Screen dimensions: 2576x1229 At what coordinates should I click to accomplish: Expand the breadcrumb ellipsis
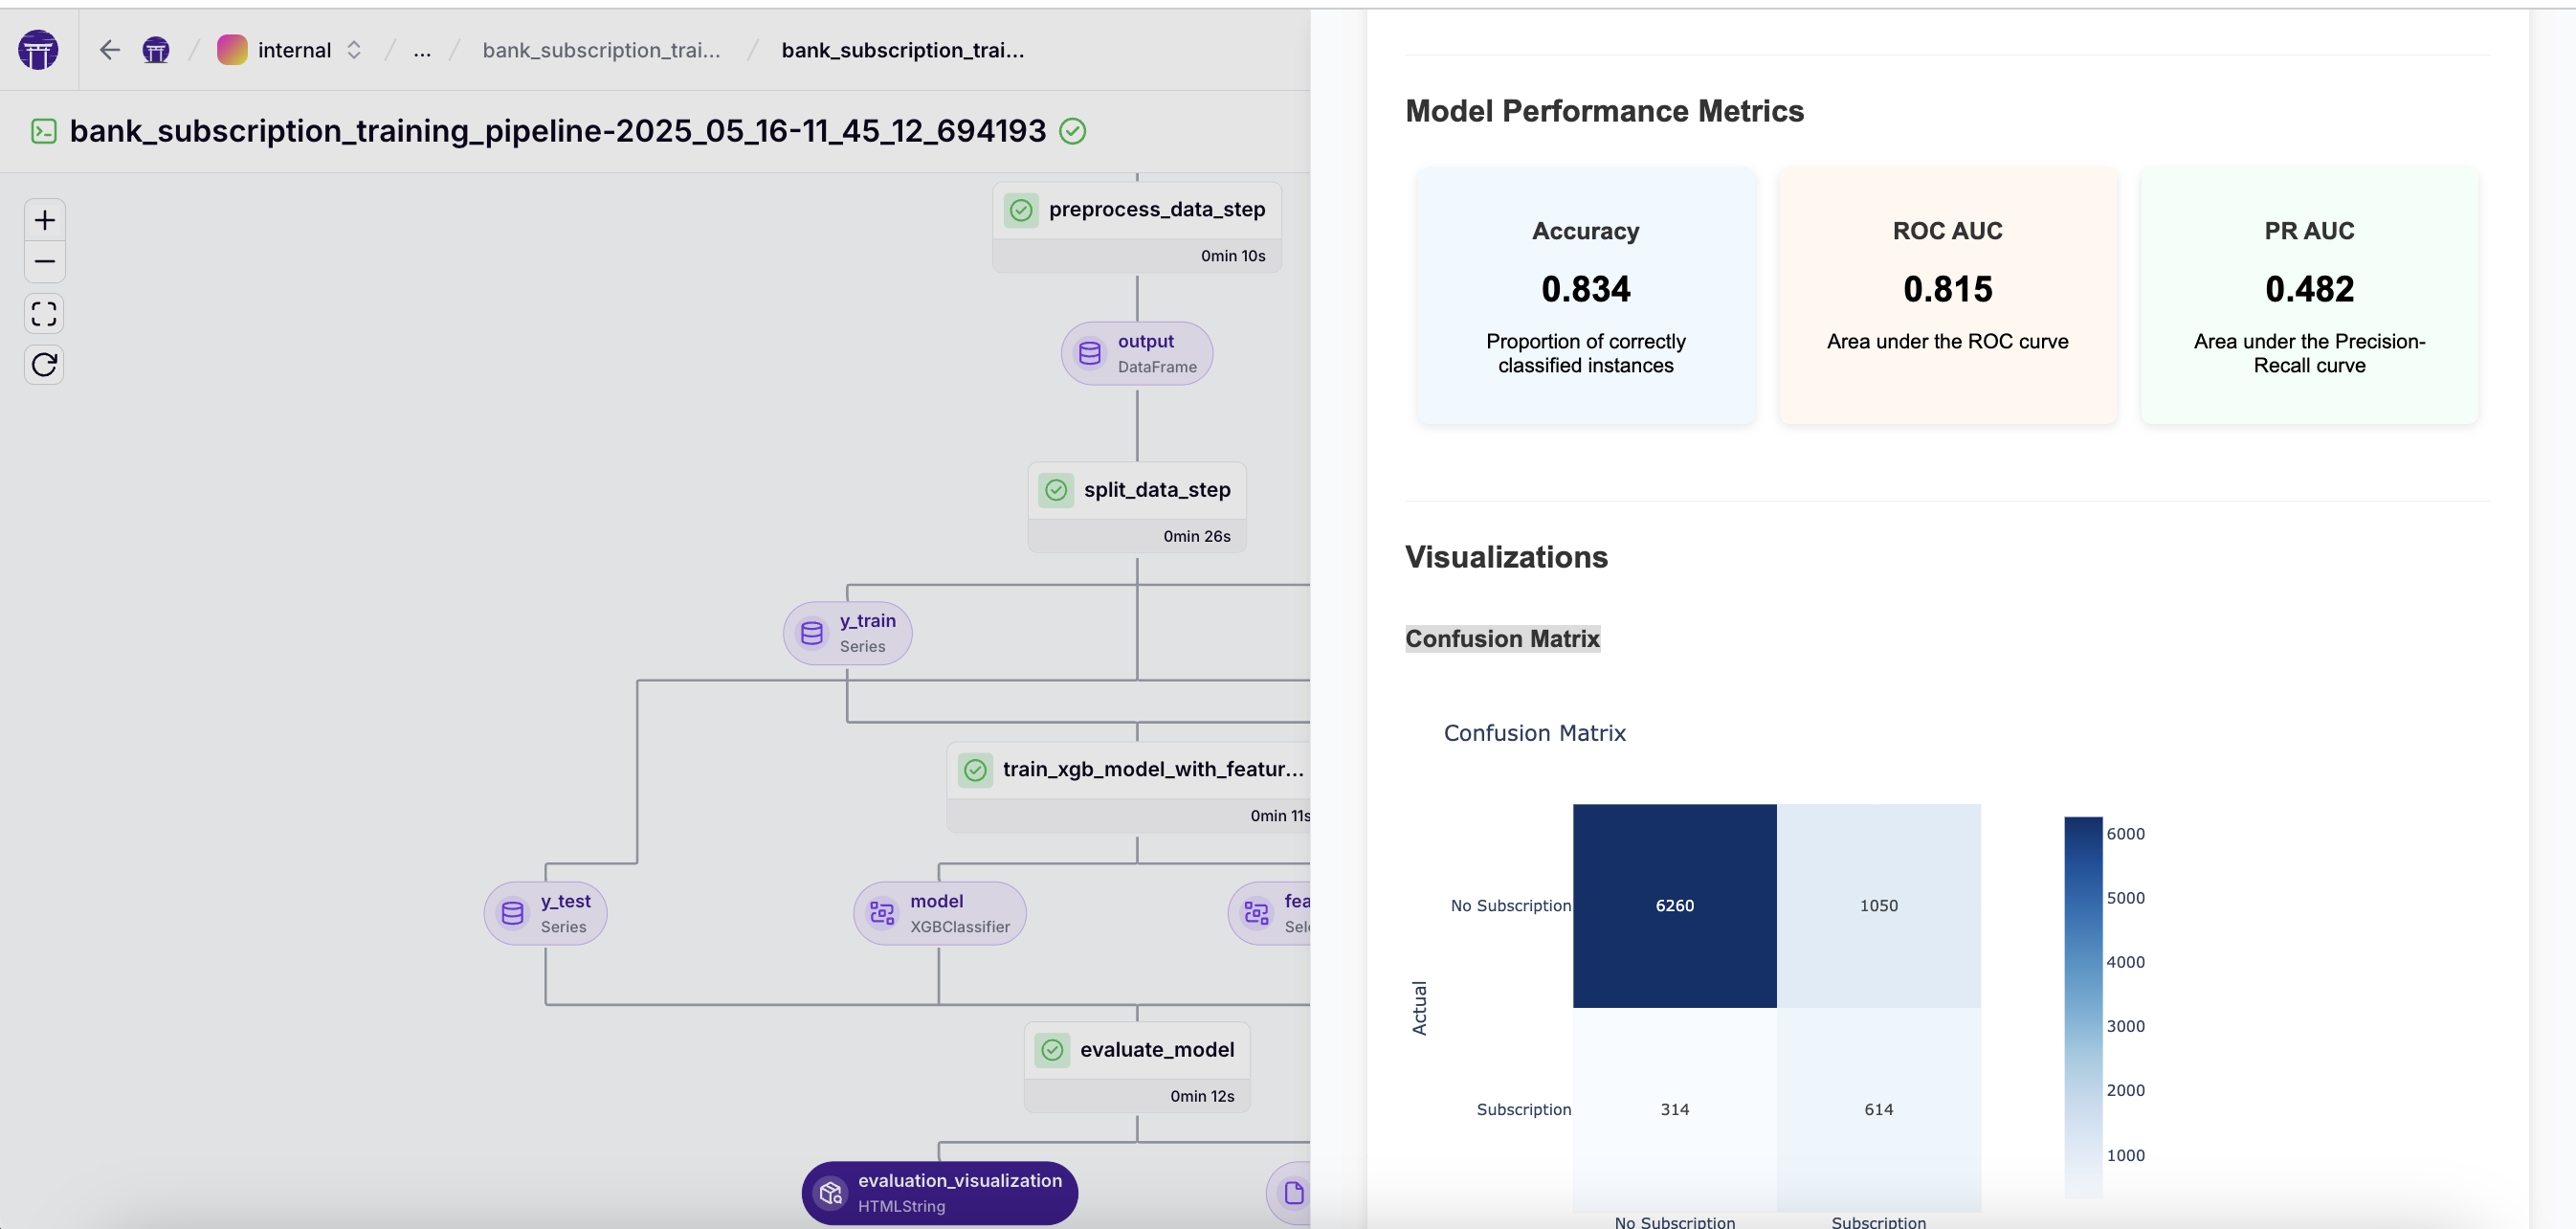pyautogui.click(x=422, y=50)
